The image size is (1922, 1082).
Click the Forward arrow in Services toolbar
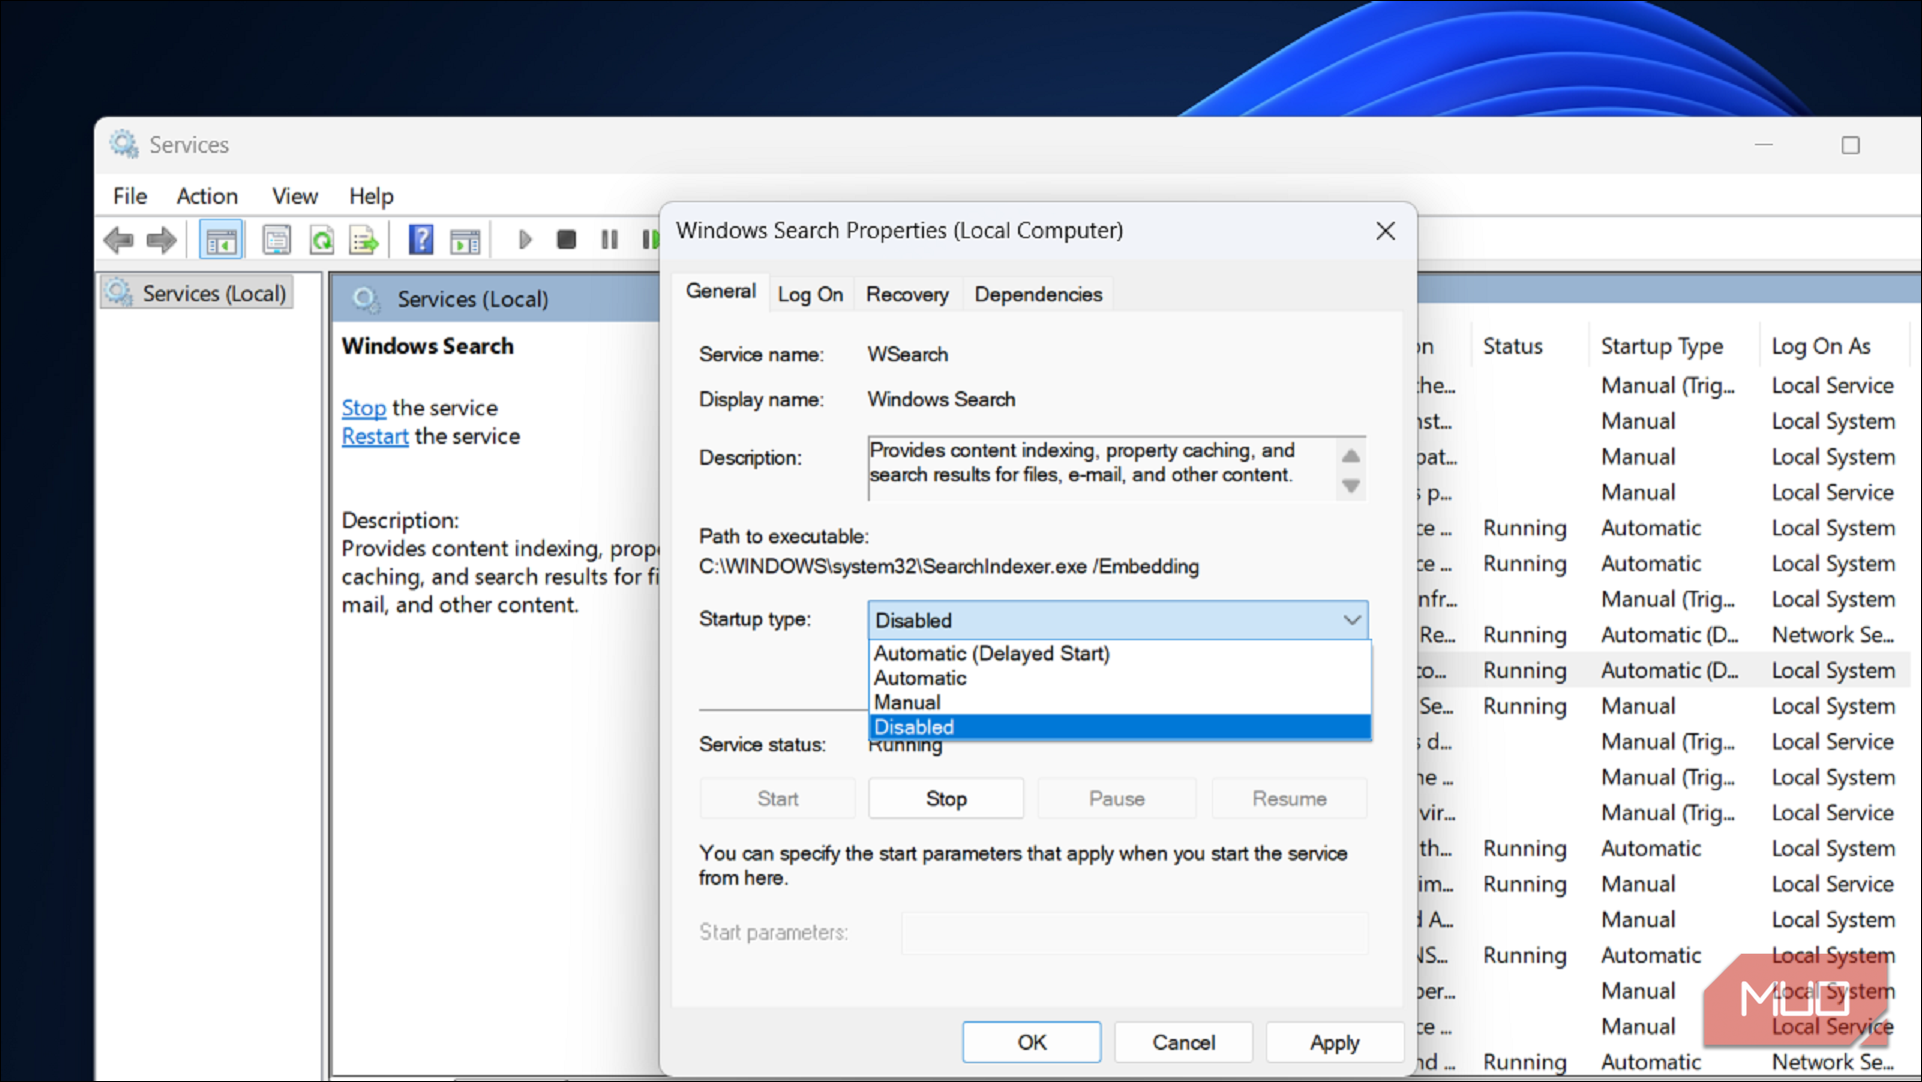click(161, 240)
